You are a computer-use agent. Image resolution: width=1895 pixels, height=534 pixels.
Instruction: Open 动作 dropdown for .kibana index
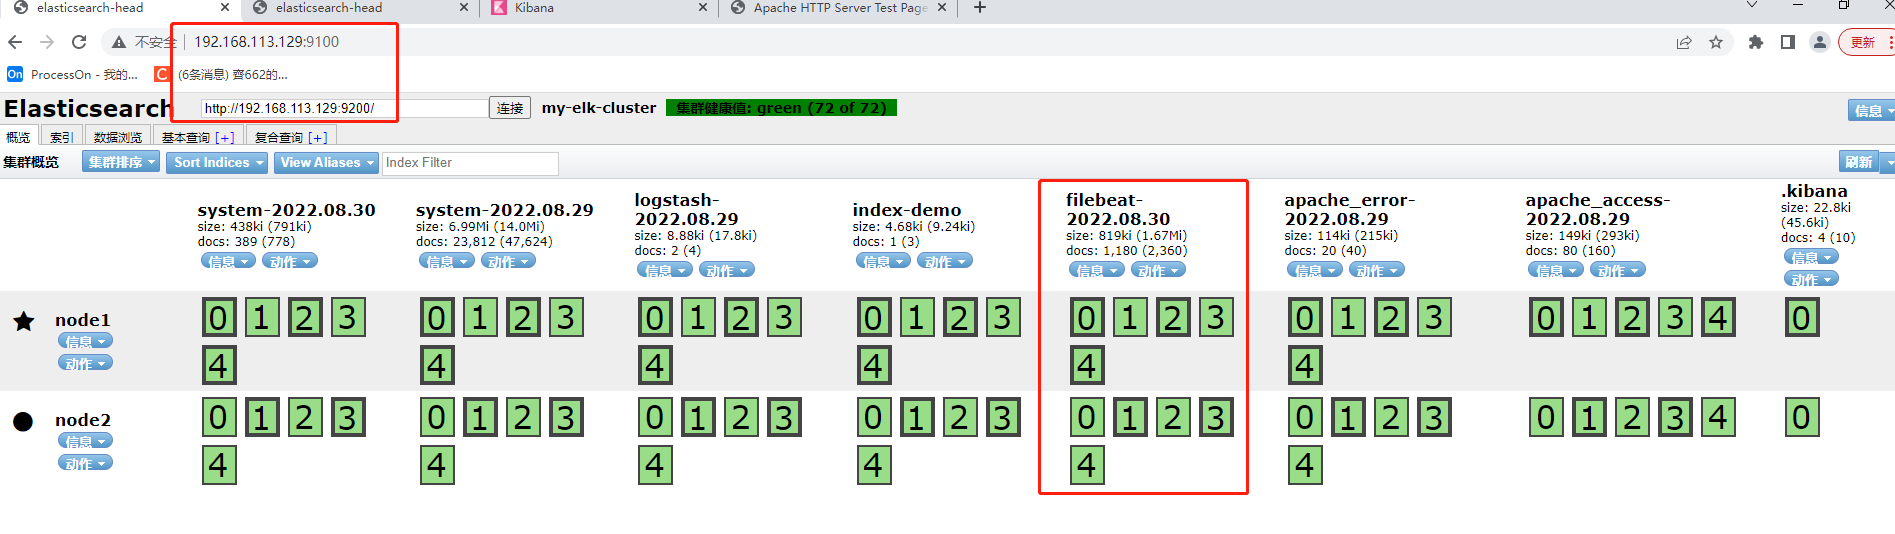tap(1811, 279)
